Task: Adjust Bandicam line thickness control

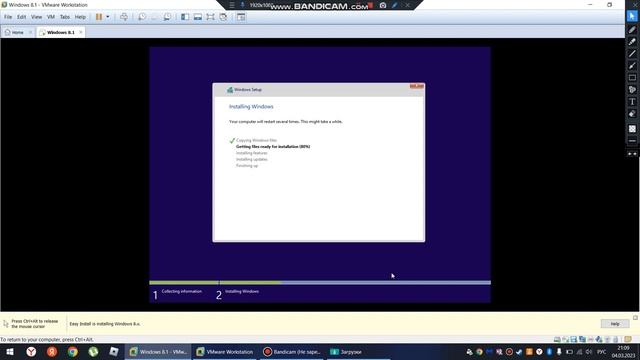Action: [x=632, y=141]
